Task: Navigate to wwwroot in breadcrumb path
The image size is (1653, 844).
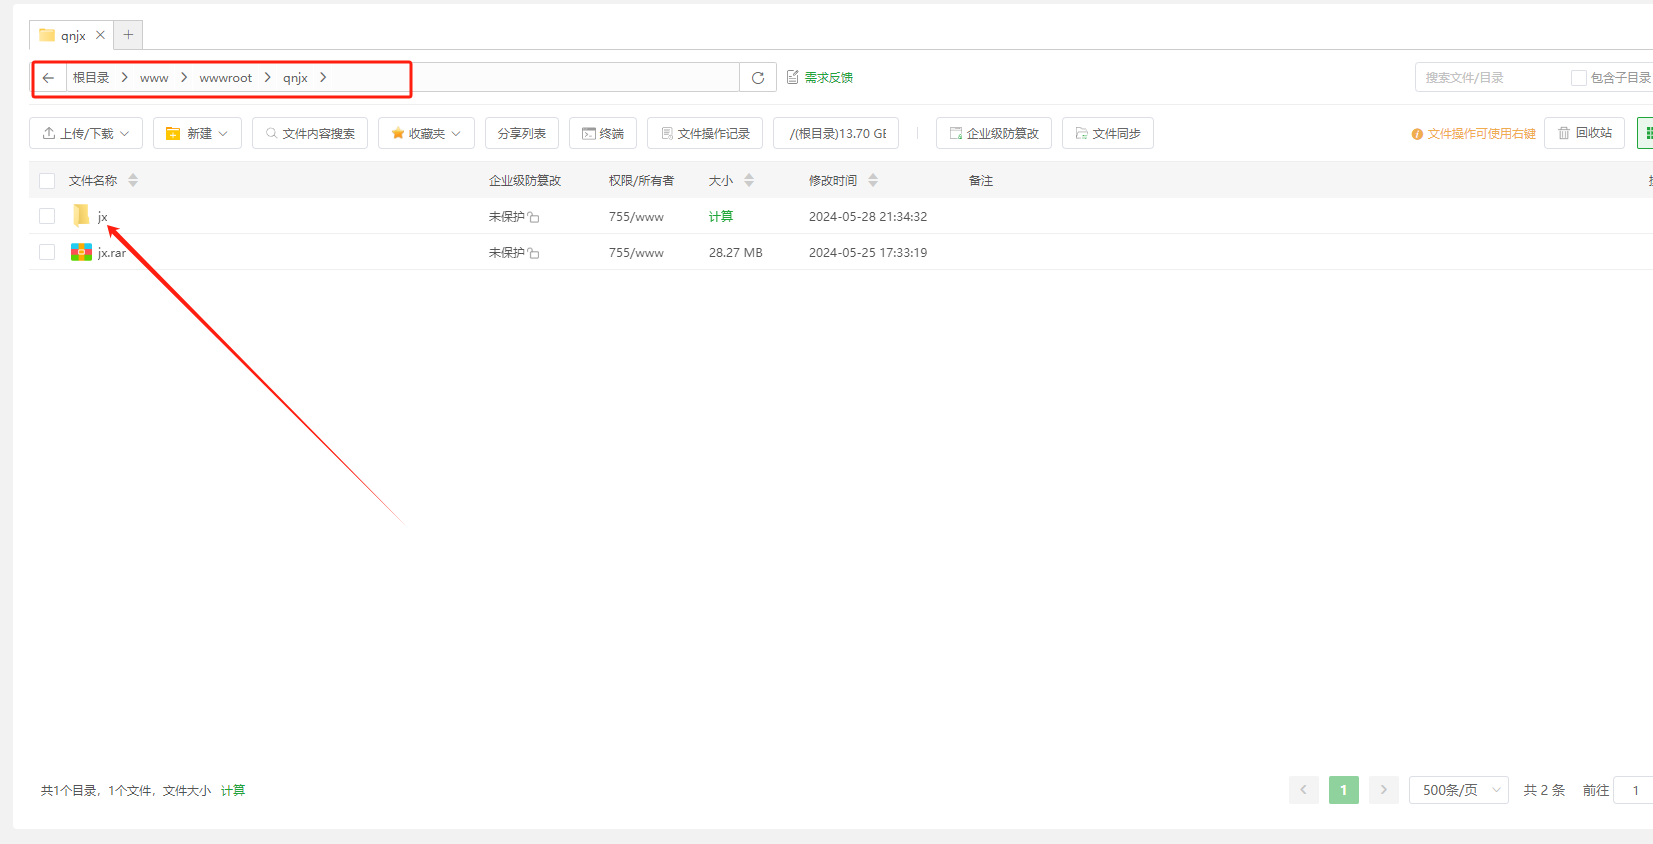Action: [225, 78]
